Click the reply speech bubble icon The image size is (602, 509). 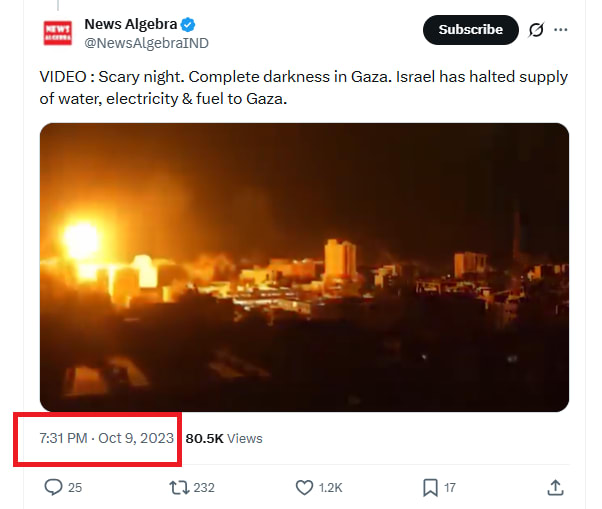[x=54, y=488]
